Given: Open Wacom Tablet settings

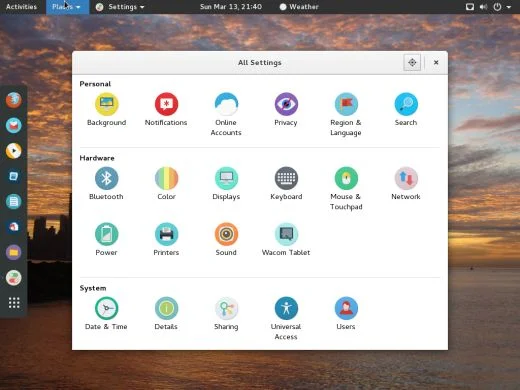Looking at the screenshot, I should coord(286,239).
